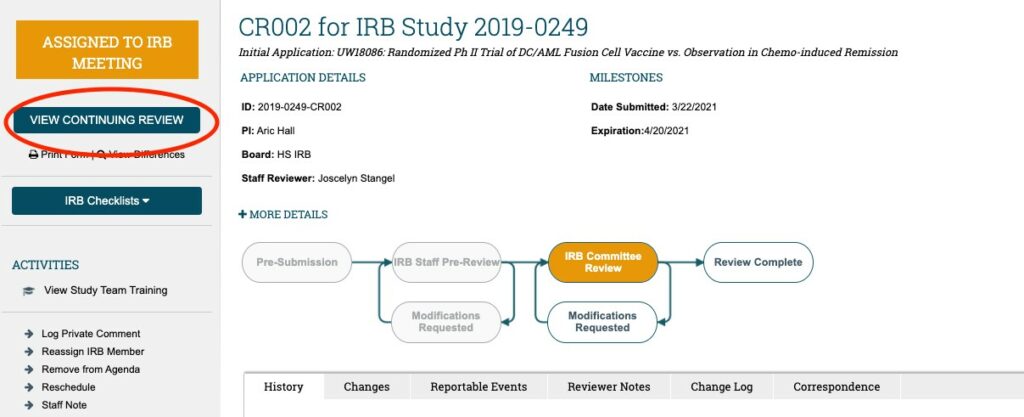The width and height of the screenshot is (1024, 417).
Task: Switch to the Changes tab
Action: tap(366, 387)
